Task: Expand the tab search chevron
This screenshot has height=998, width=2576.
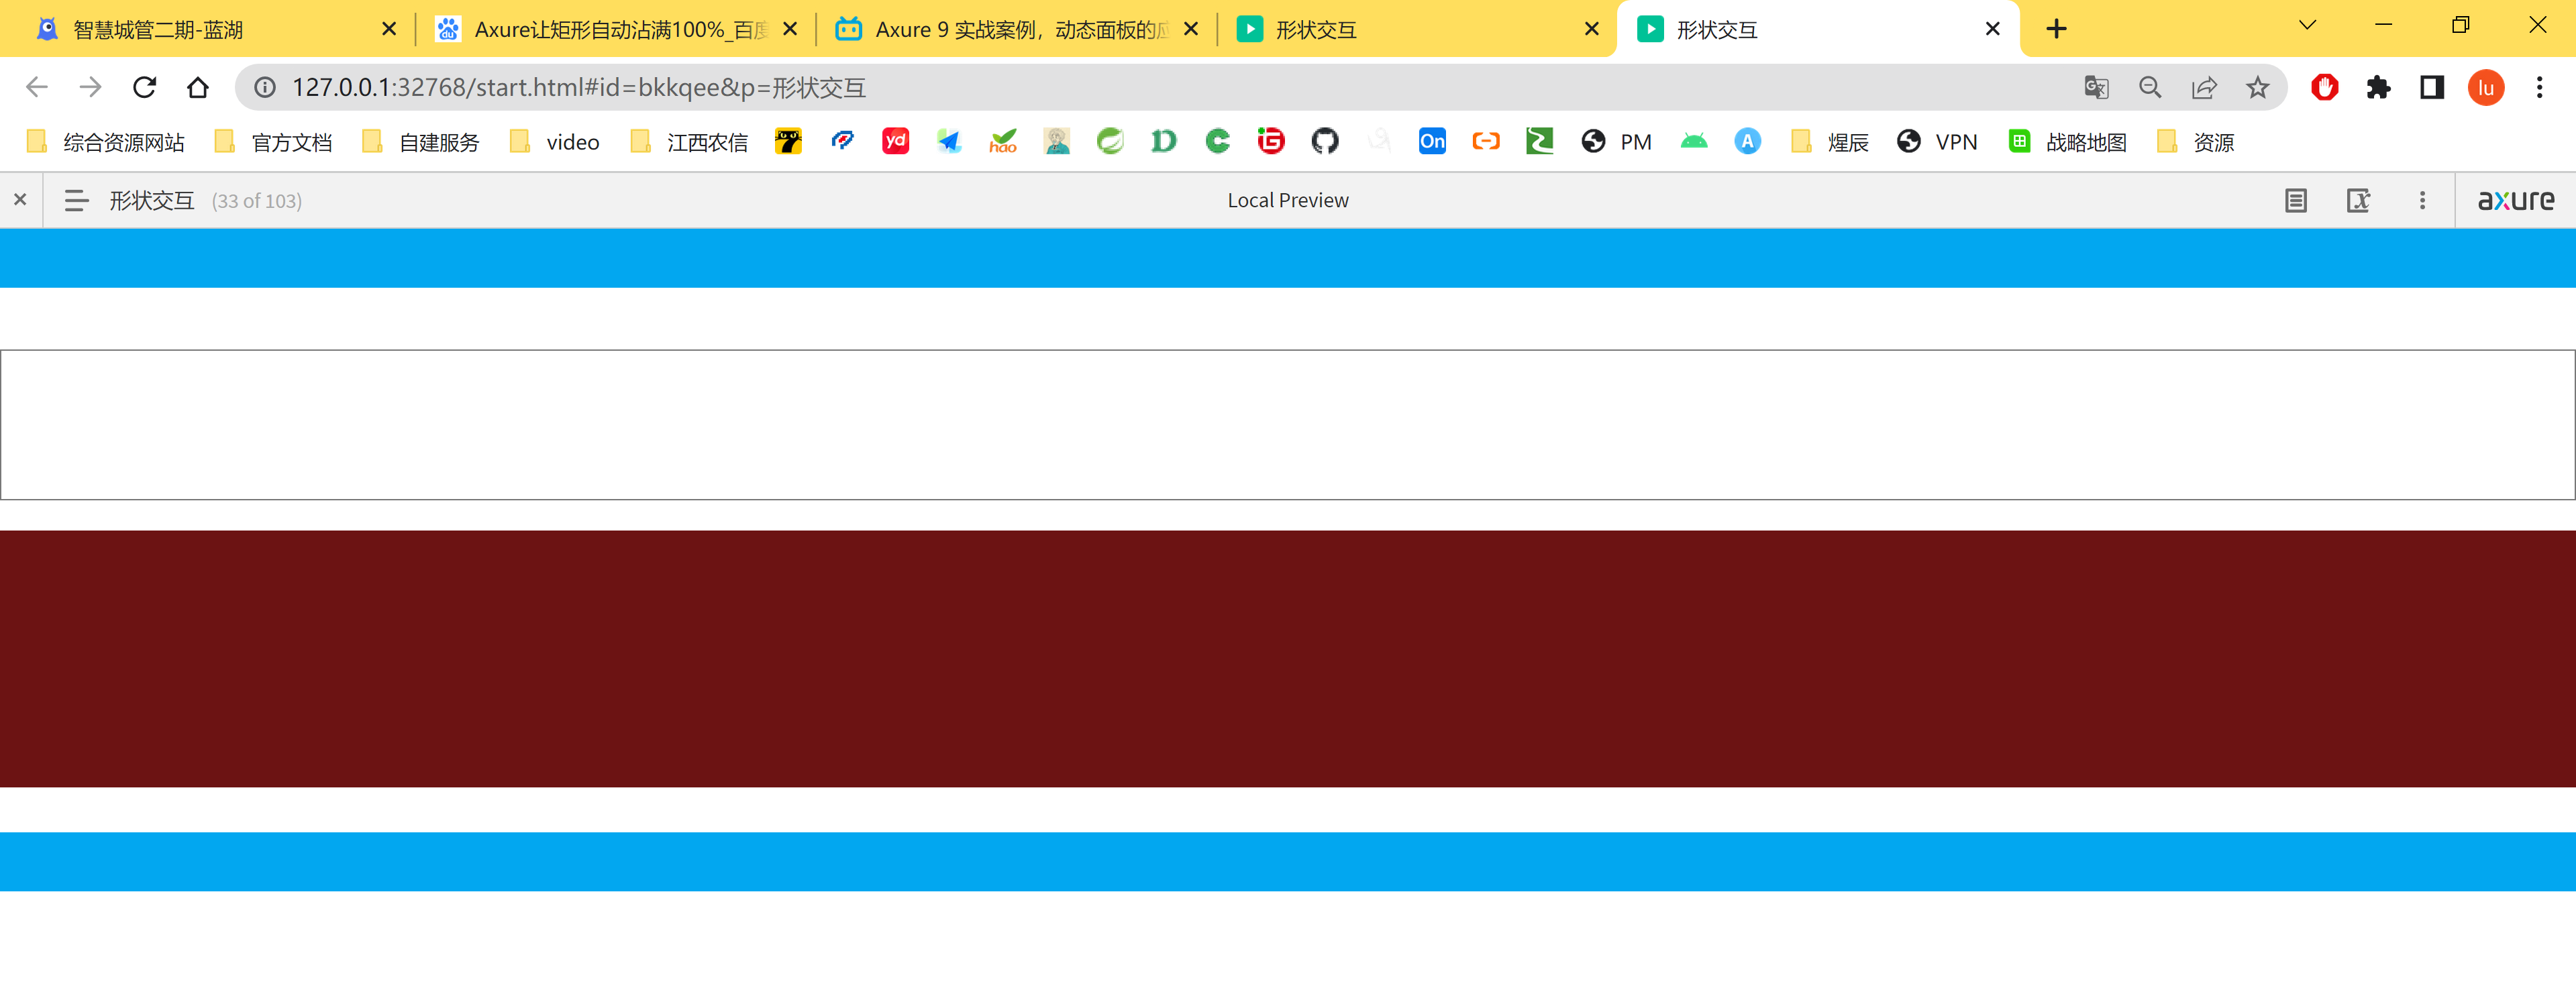Action: pos(2307,26)
